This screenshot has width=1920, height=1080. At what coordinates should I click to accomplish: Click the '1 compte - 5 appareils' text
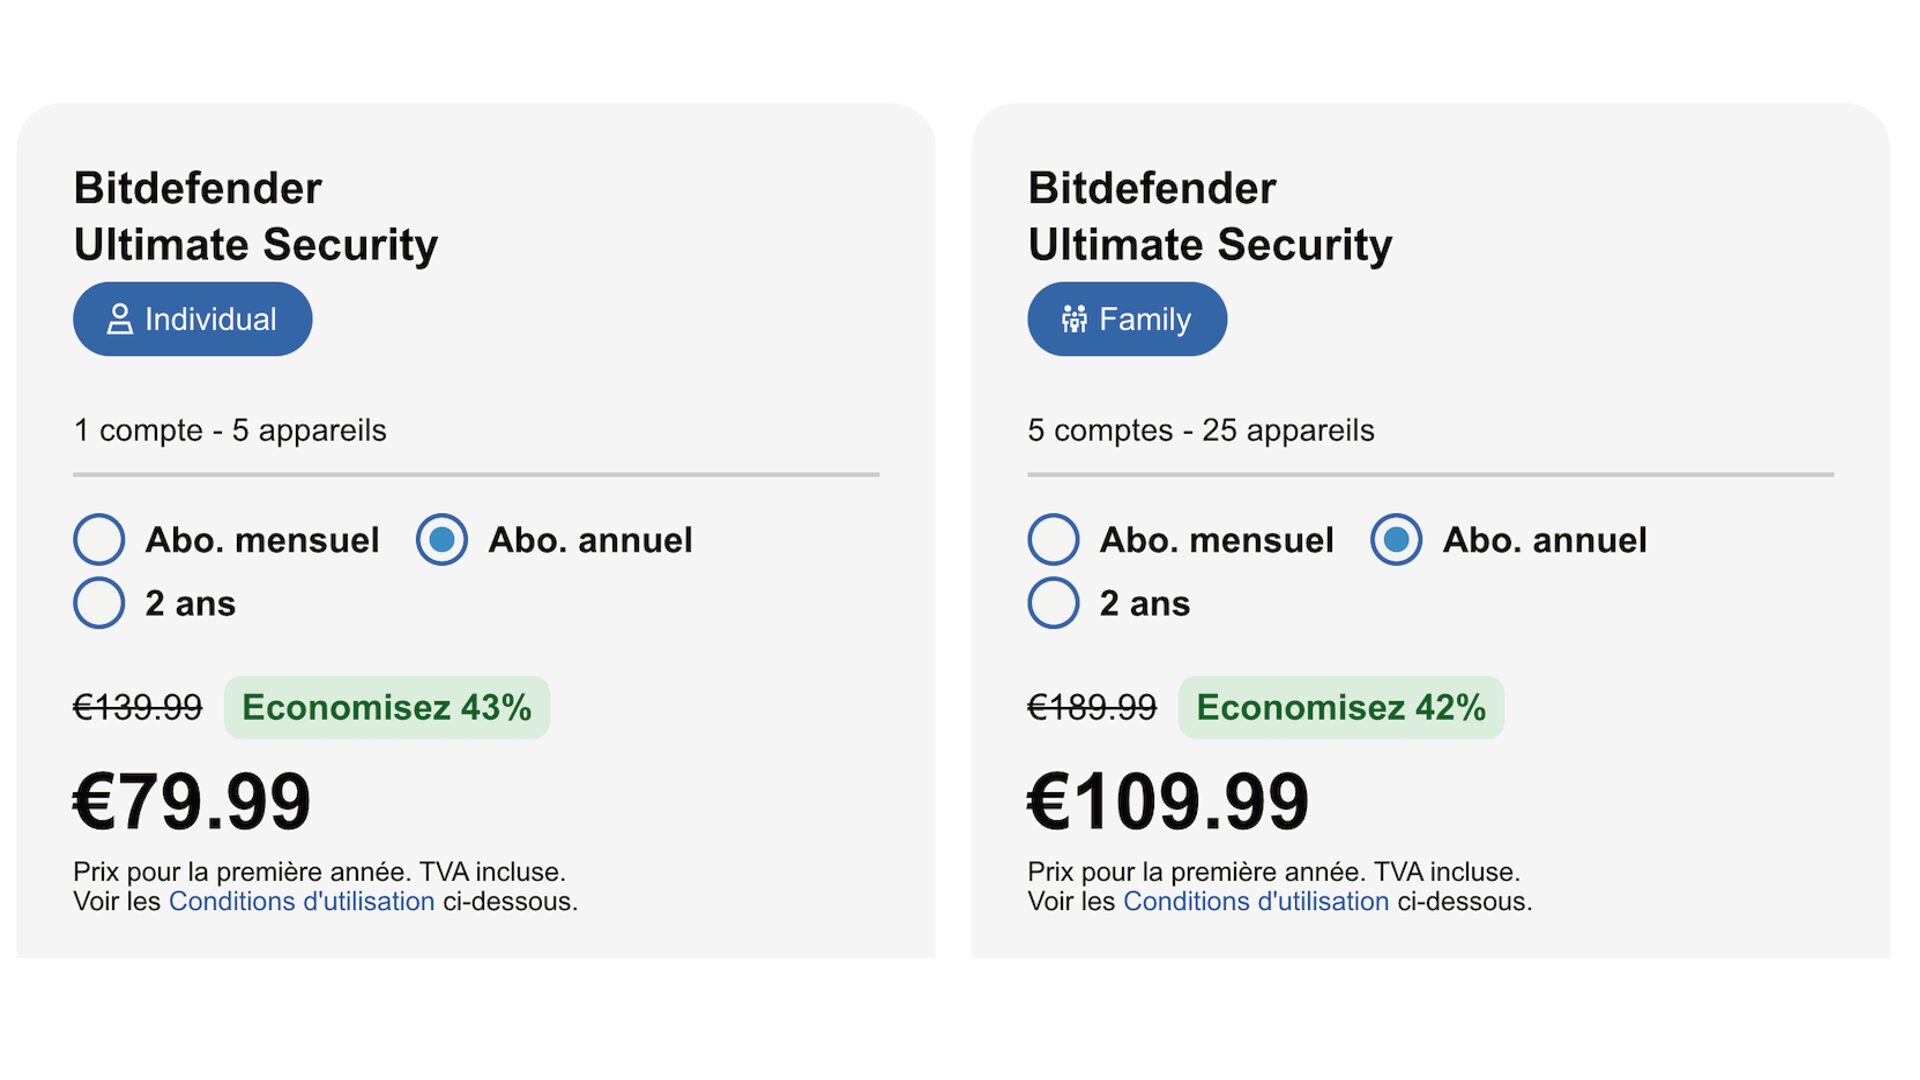pos(230,430)
